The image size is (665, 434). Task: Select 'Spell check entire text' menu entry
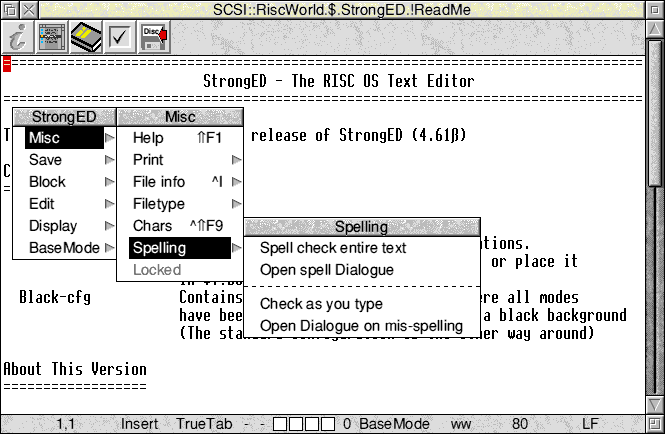[x=332, y=248]
